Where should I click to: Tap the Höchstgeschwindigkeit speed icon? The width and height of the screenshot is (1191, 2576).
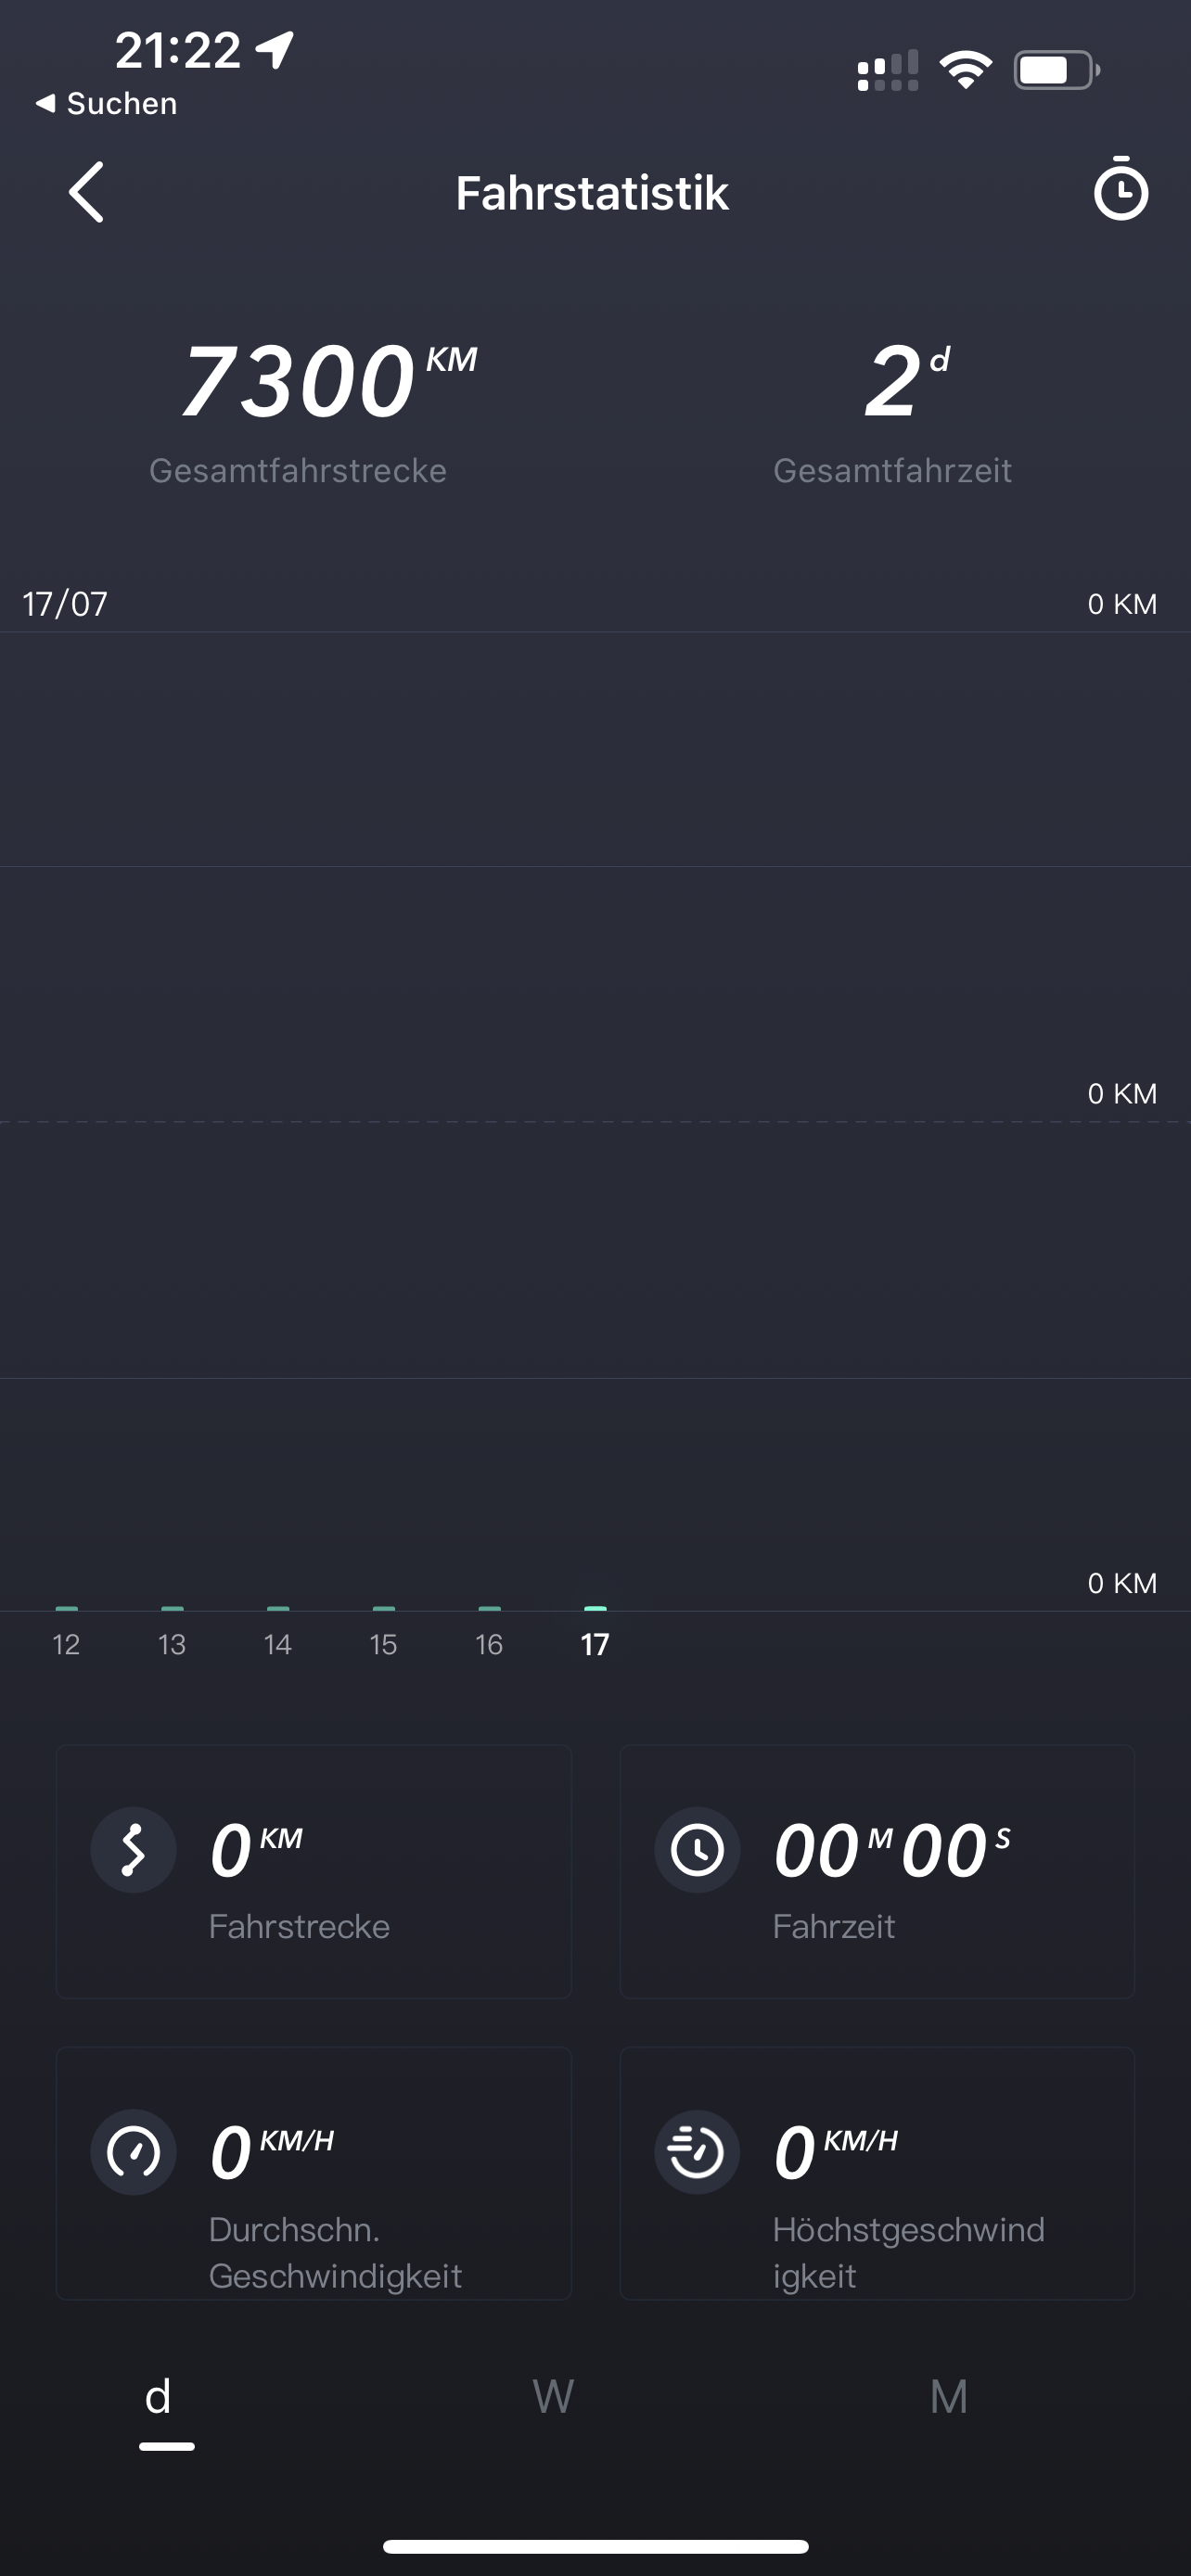pos(697,2152)
